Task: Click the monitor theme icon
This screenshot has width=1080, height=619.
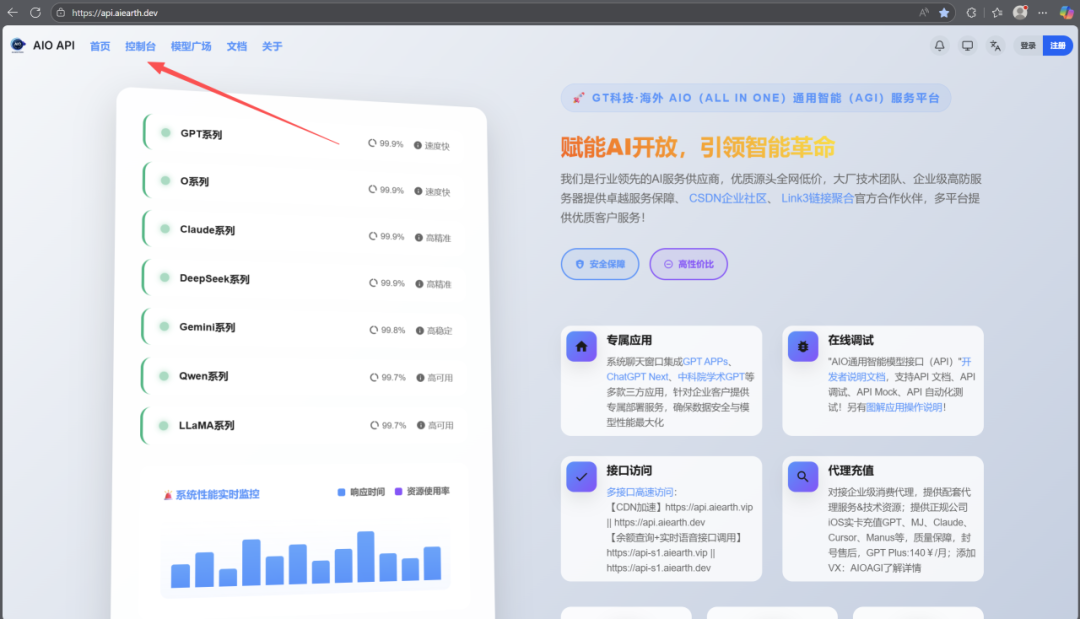Action: (968, 46)
